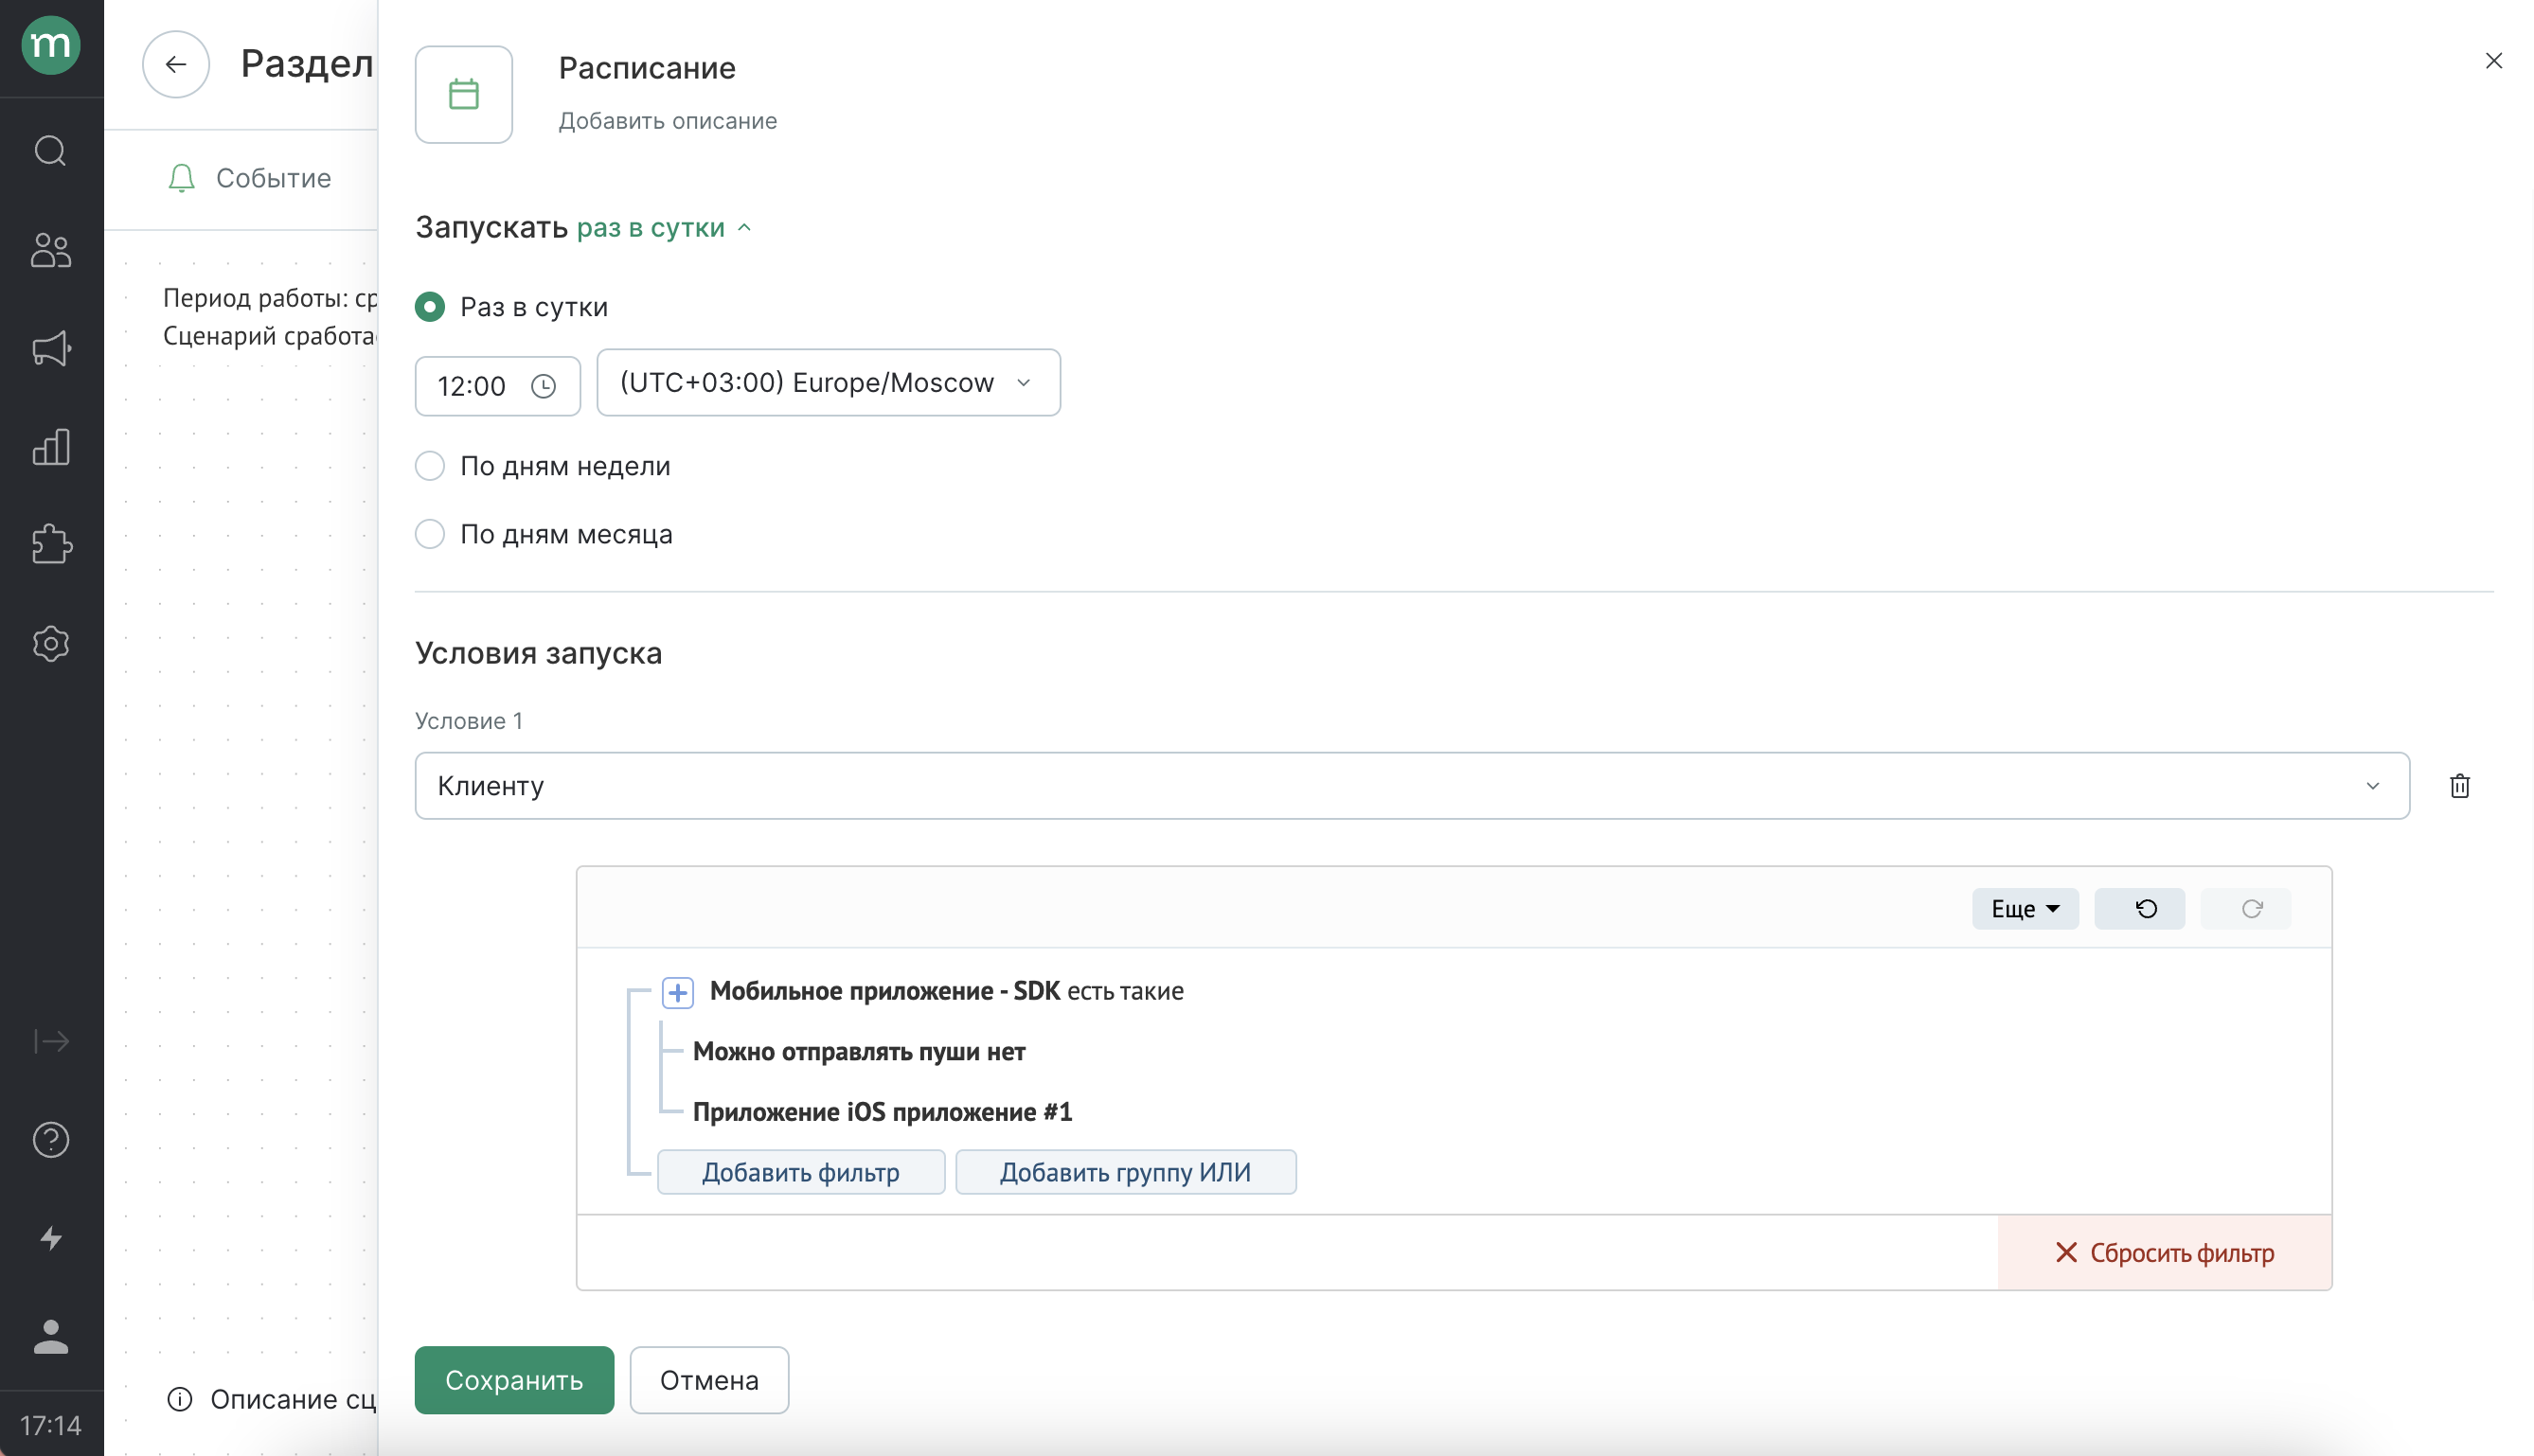Viewport: 2534px width, 1456px height.
Task: Click Добавить фильтр button
Action: click(801, 1172)
